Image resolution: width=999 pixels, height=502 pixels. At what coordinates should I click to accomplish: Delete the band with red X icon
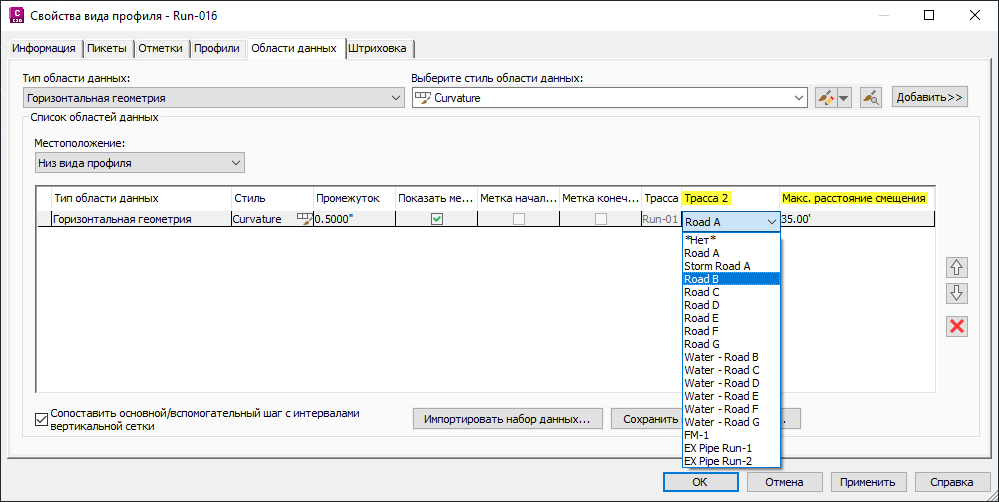pos(956,326)
